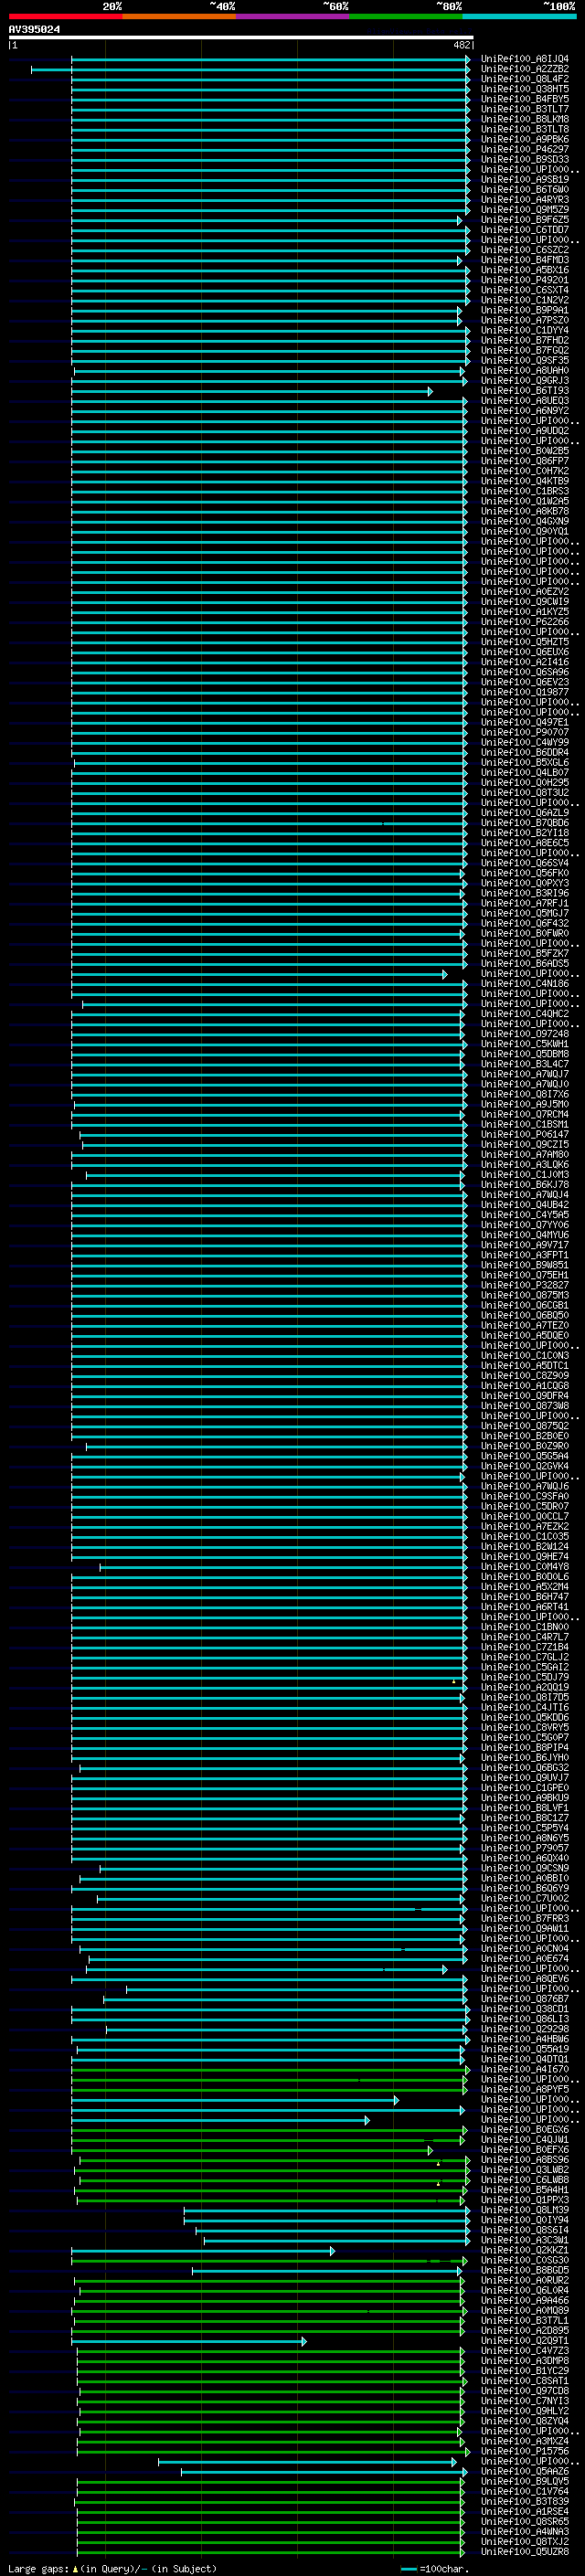Click the orange ~40% identity legend segment

coord(179,16)
